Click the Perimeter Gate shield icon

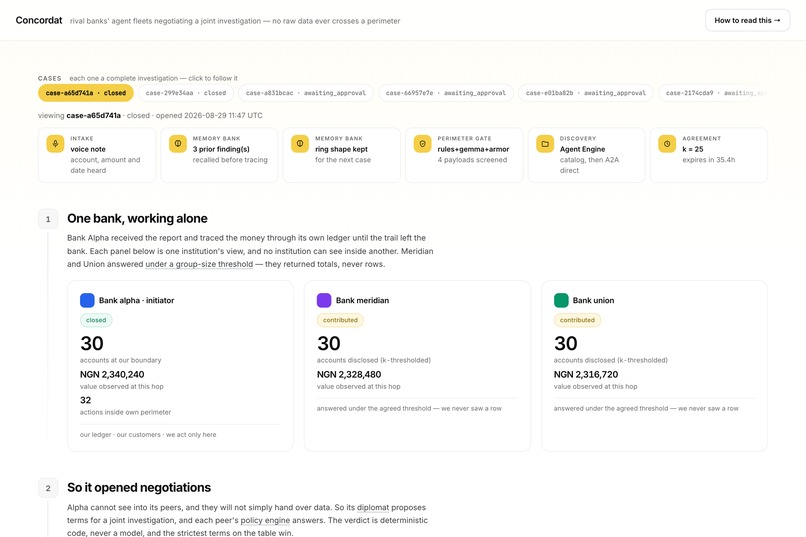pyautogui.click(x=422, y=144)
